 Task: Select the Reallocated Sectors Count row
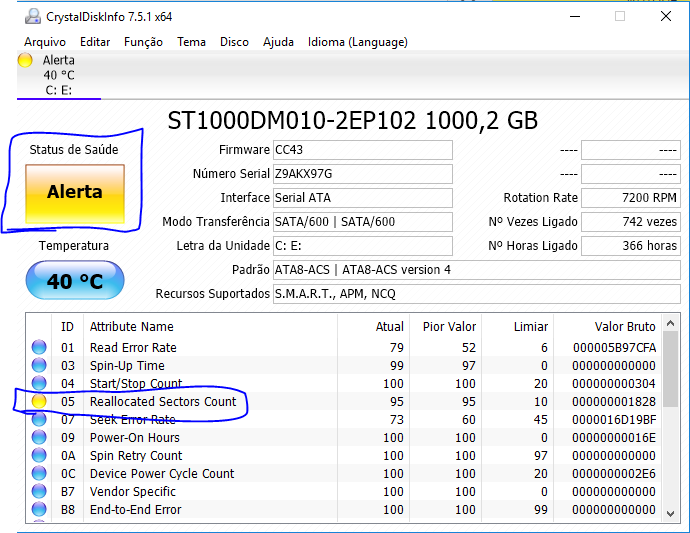click(344, 402)
